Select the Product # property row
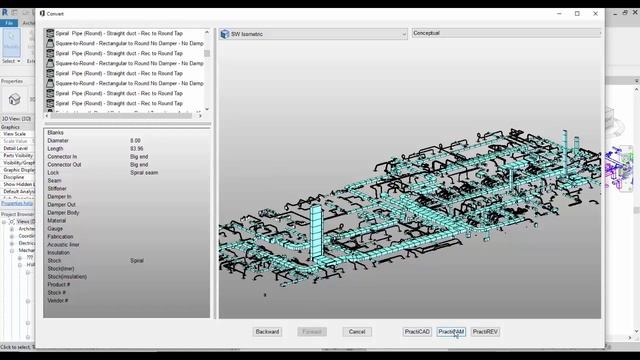This screenshot has height=360, width=640. [x=127, y=284]
